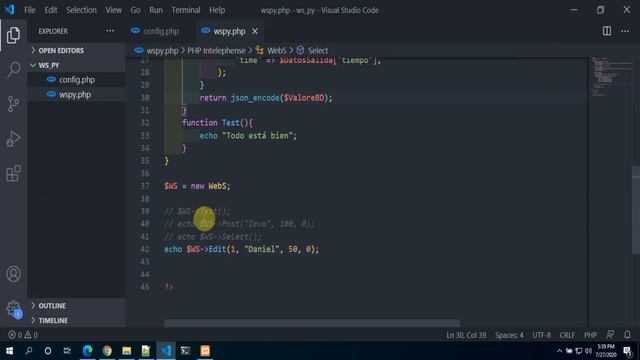Click the Select method breadcrumb

point(318,51)
